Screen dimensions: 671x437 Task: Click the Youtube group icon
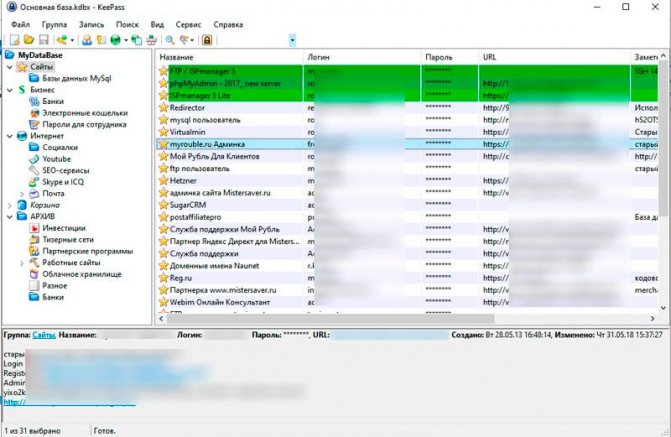(x=34, y=159)
